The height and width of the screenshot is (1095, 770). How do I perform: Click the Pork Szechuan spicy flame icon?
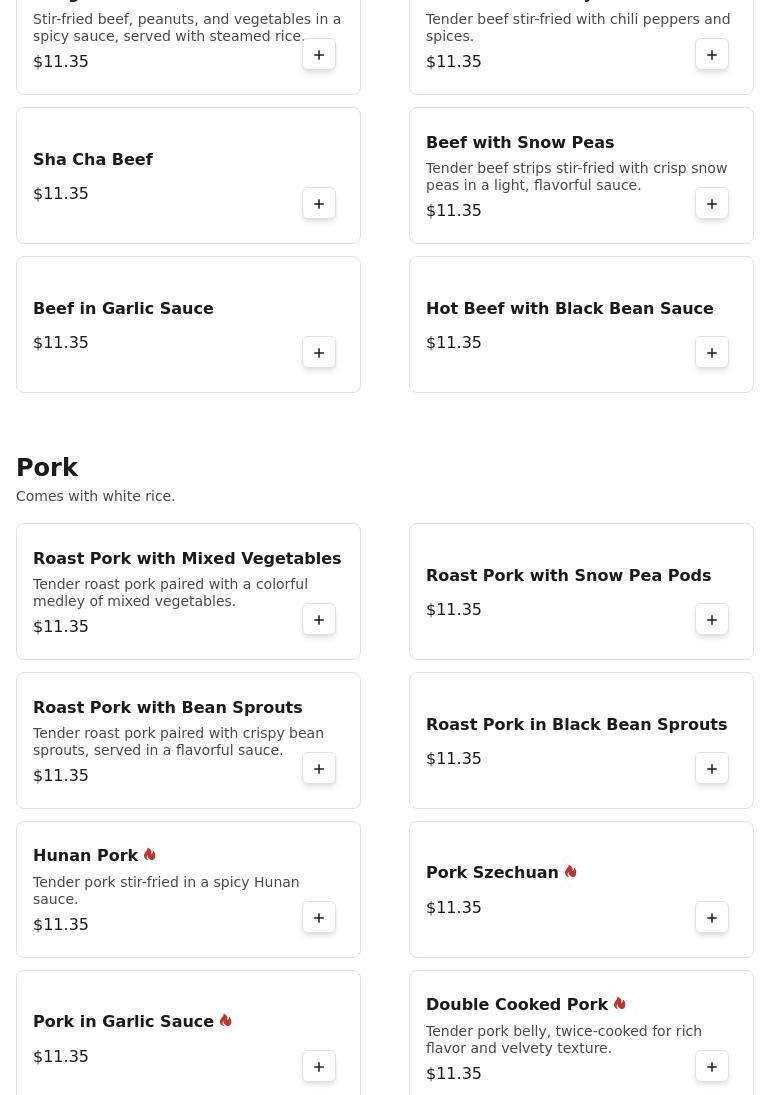(571, 872)
